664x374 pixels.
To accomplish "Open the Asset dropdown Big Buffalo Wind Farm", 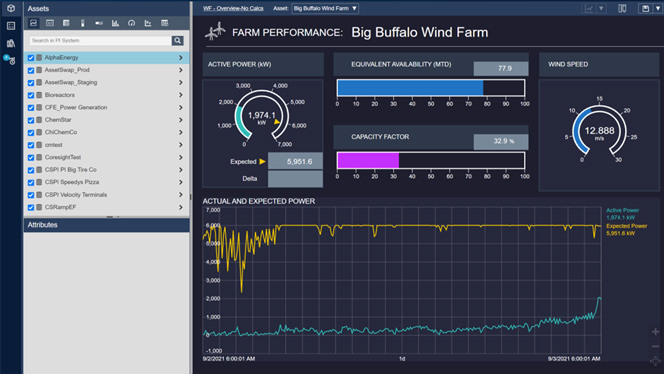I will pyautogui.click(x=325, y=8).
